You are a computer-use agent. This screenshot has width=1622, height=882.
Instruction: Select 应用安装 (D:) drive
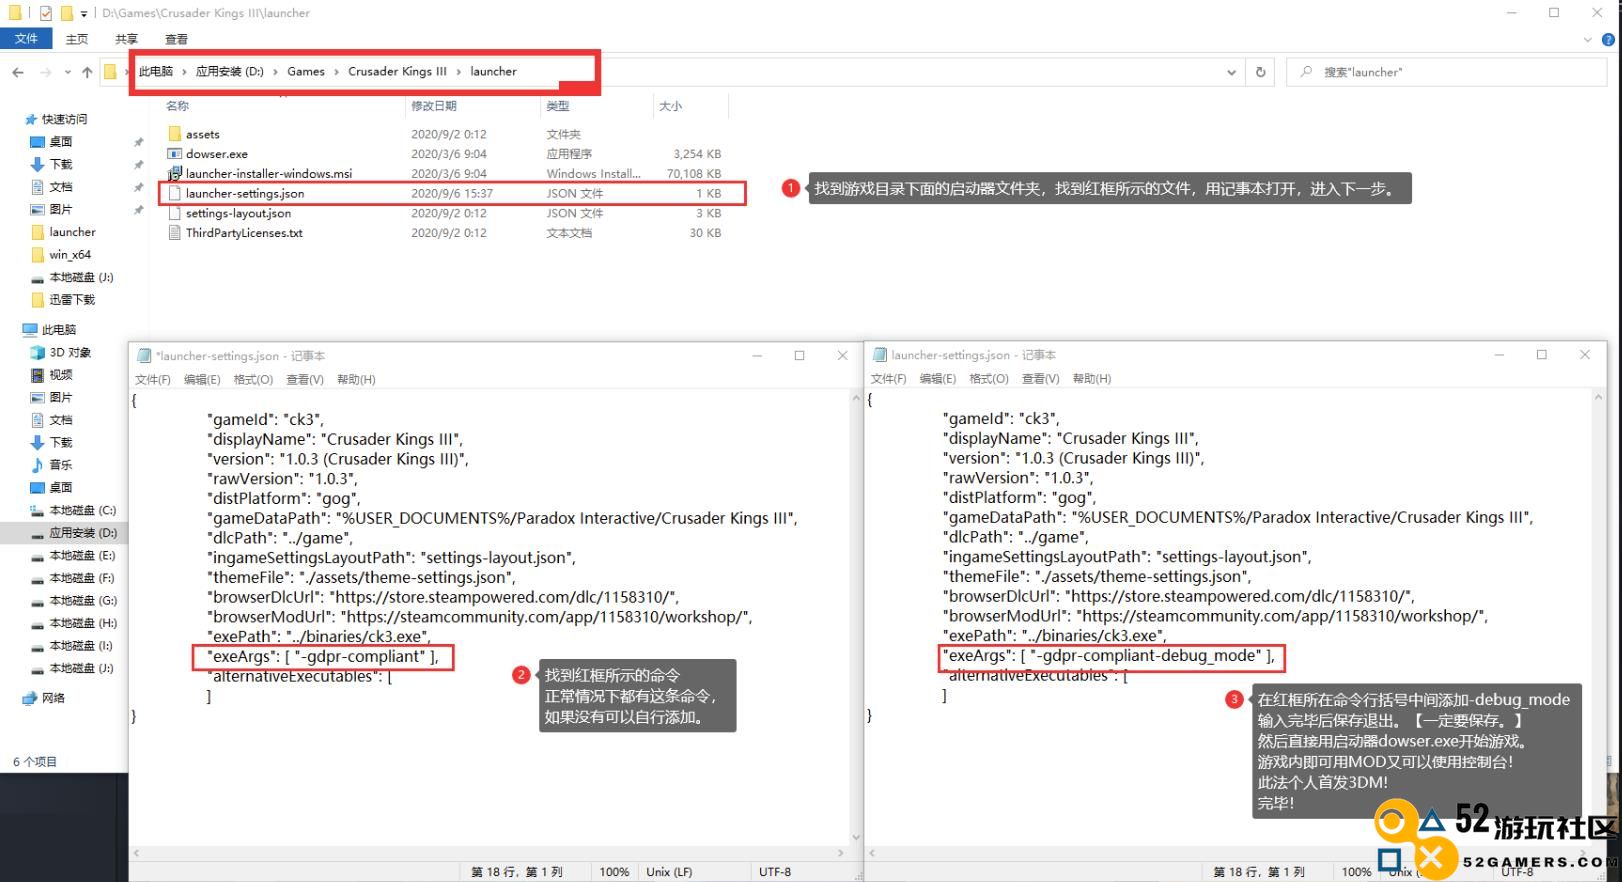[x=83, y=533]
